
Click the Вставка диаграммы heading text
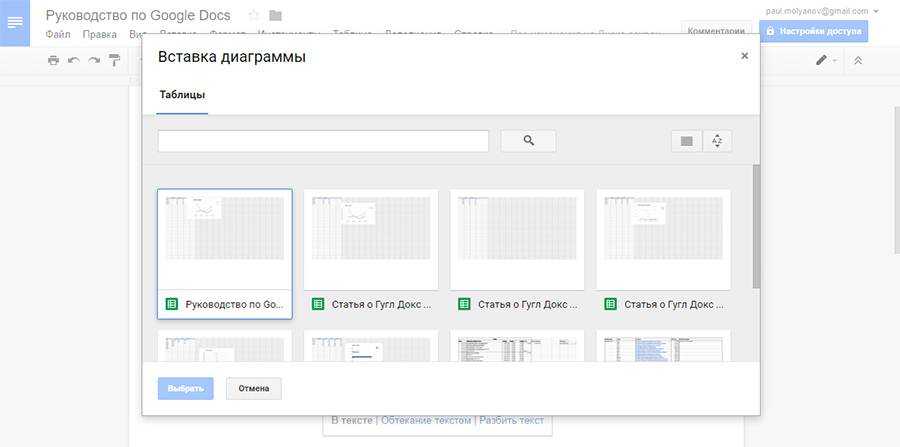point(231,57)
